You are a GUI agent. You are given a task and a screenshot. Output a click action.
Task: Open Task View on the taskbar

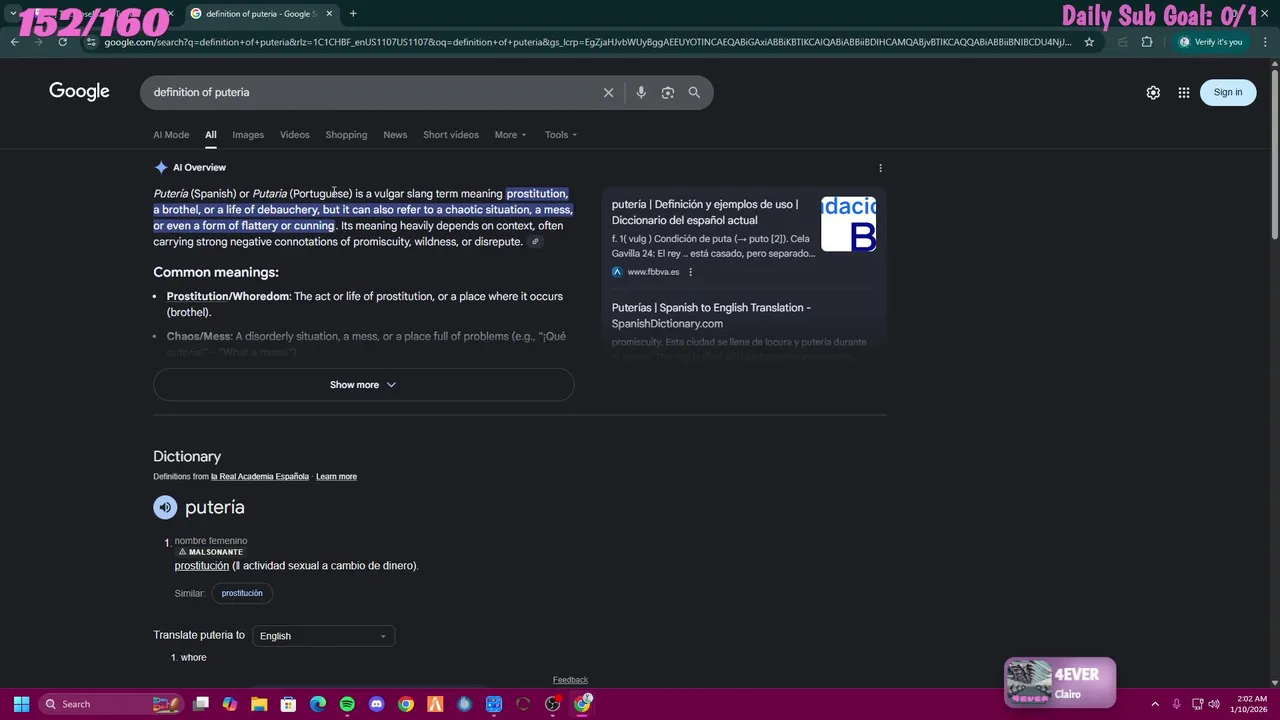(x=201, y=704)
